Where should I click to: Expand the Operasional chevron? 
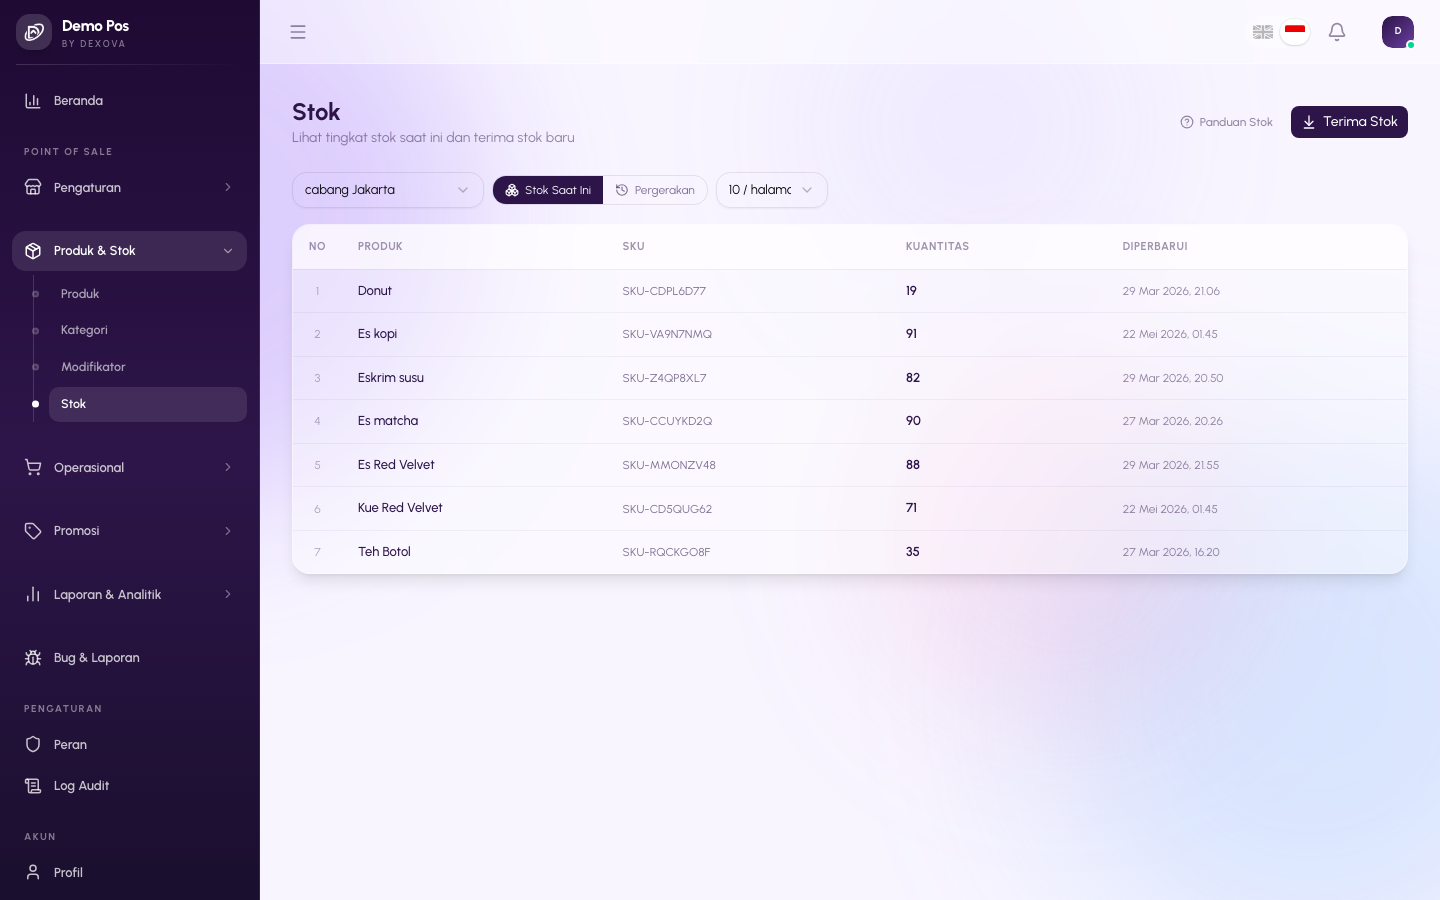coord(228,467)
